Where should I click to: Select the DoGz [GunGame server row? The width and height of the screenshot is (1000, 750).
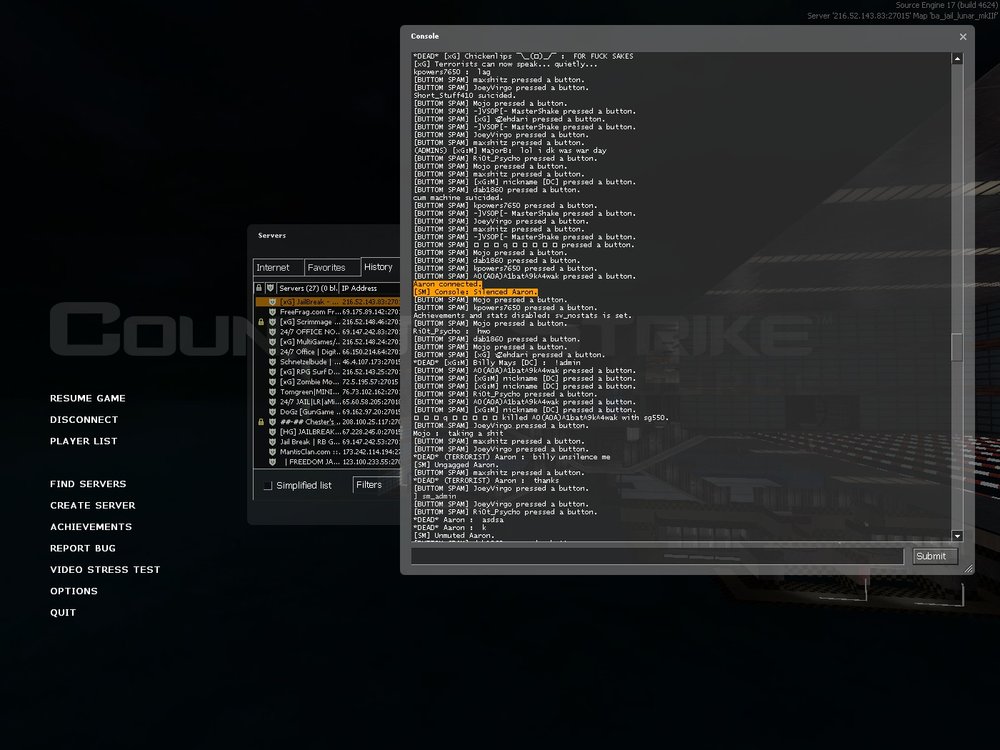click(327, 411)
